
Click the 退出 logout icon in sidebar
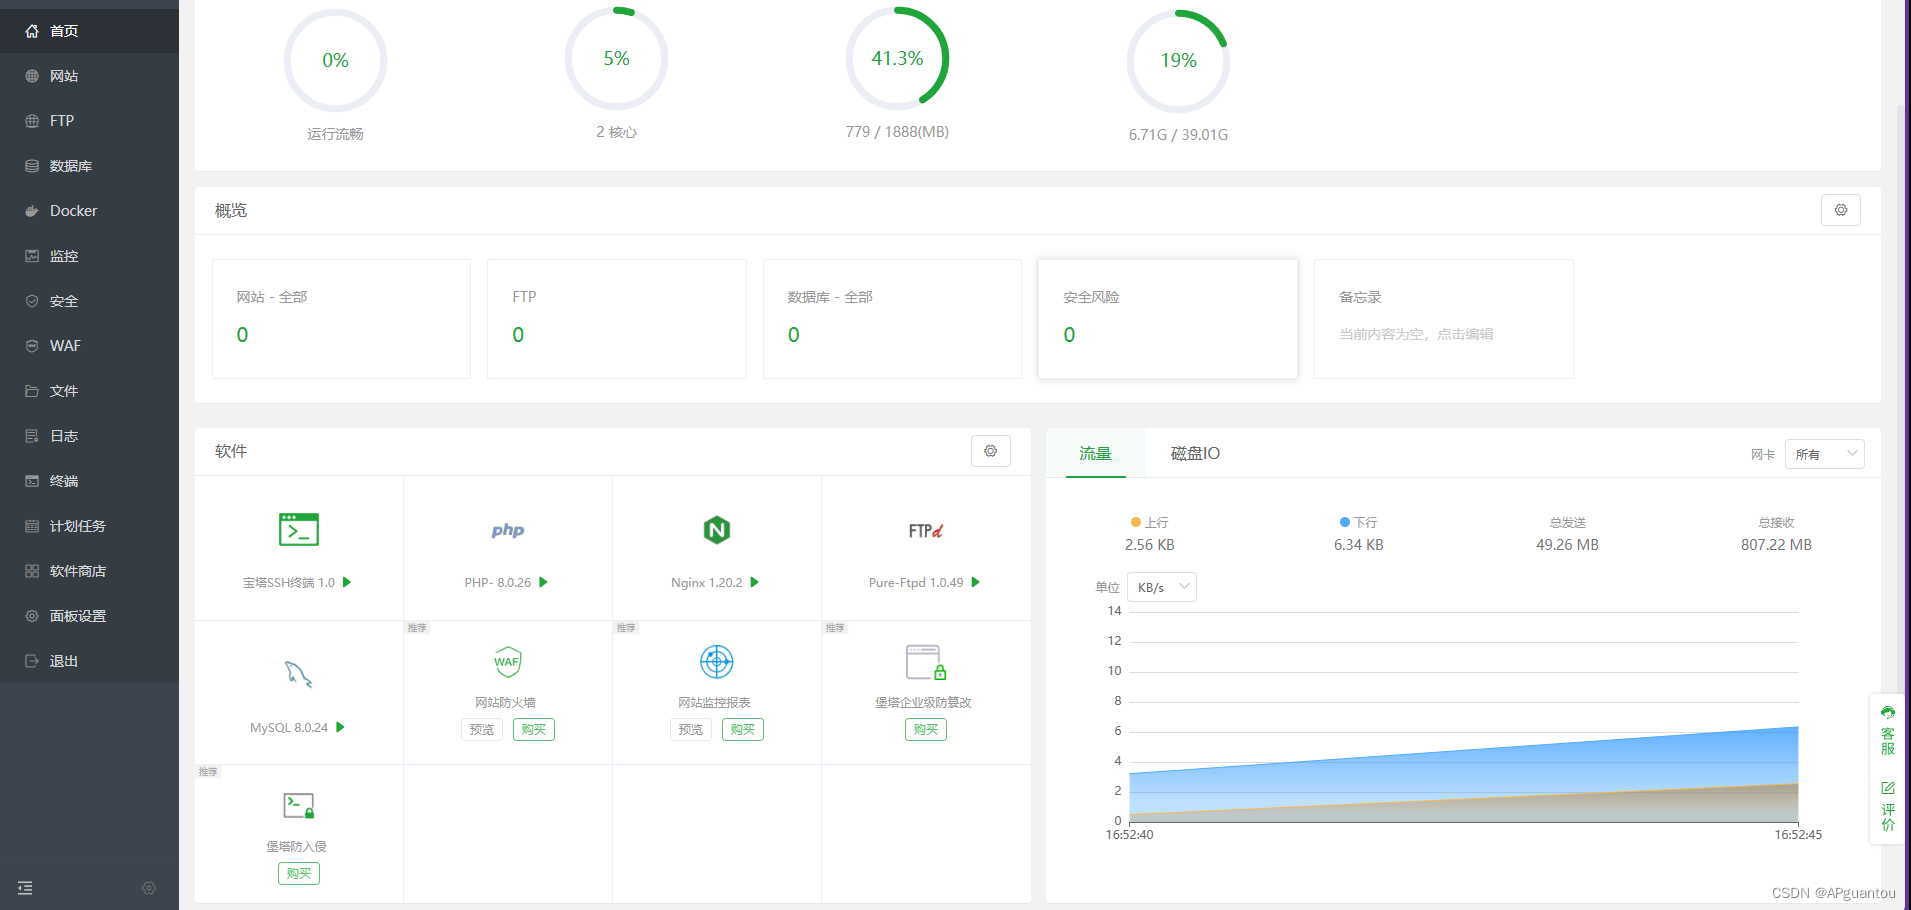coord(32,661)
